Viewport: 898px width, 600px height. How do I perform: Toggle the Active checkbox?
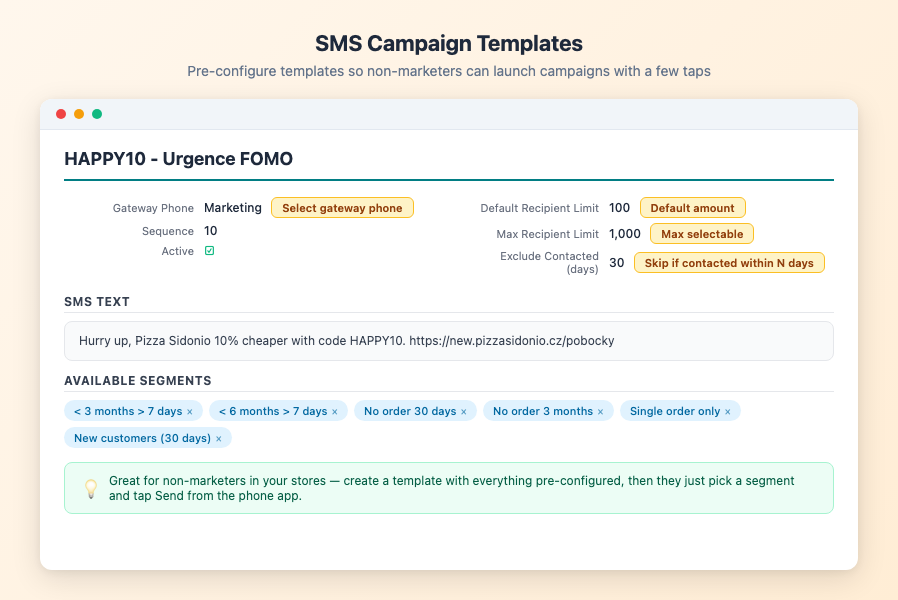(x=210, y=251)
